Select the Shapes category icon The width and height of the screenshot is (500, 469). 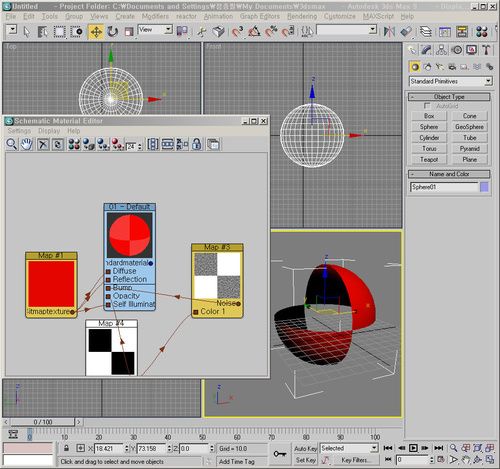427,67
